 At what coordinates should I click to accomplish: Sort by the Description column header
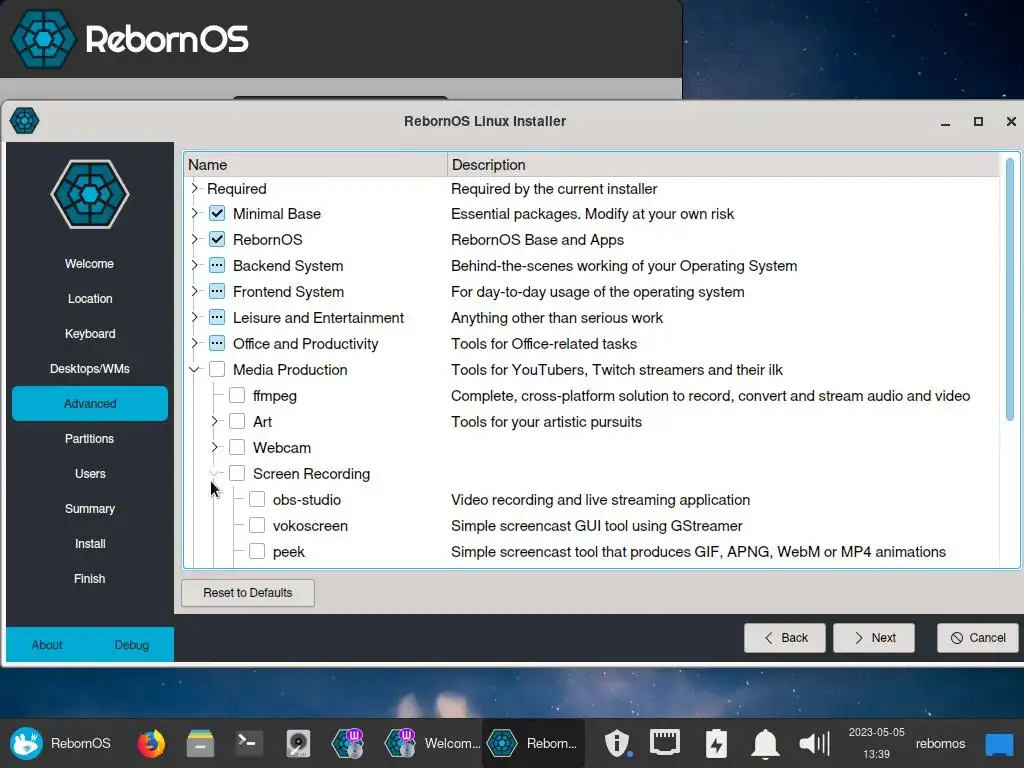tap(724, 165)
